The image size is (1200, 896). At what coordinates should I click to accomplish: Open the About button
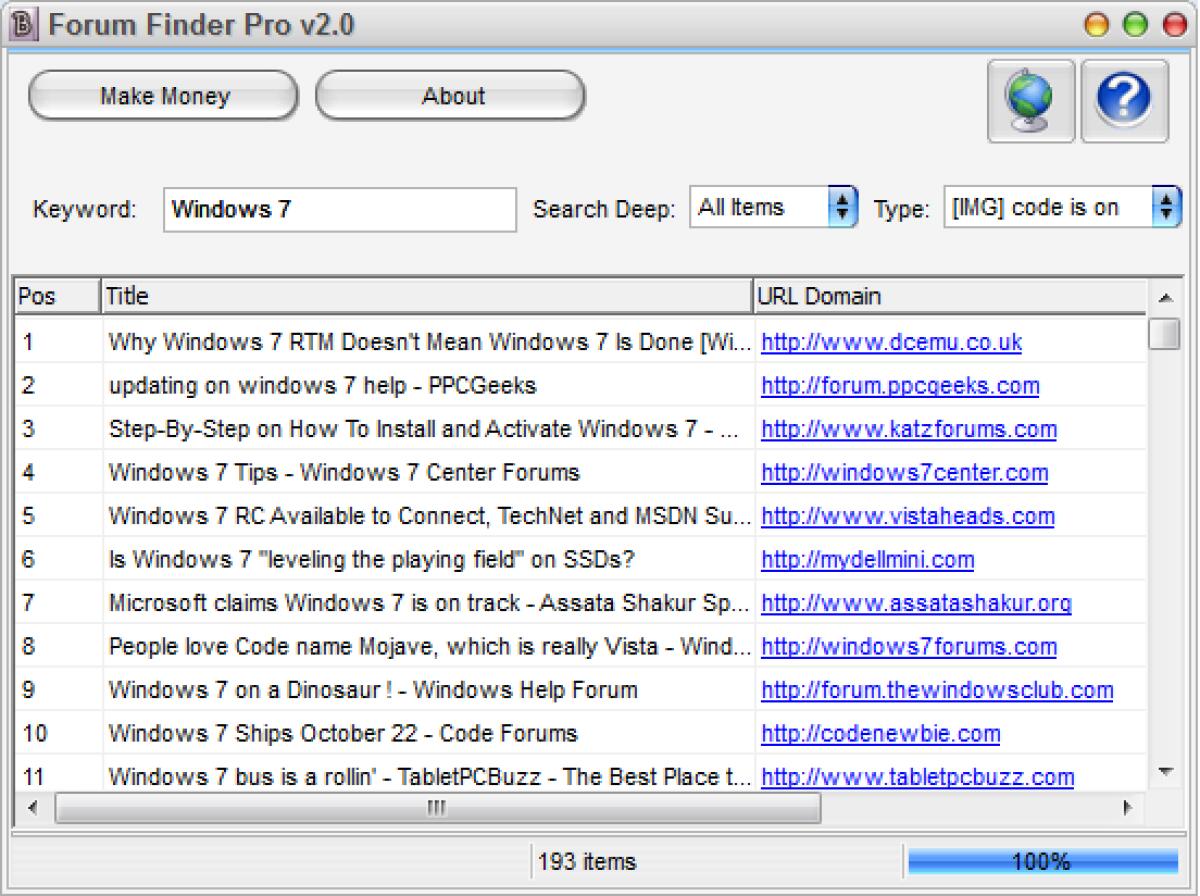tap(452, 96)
